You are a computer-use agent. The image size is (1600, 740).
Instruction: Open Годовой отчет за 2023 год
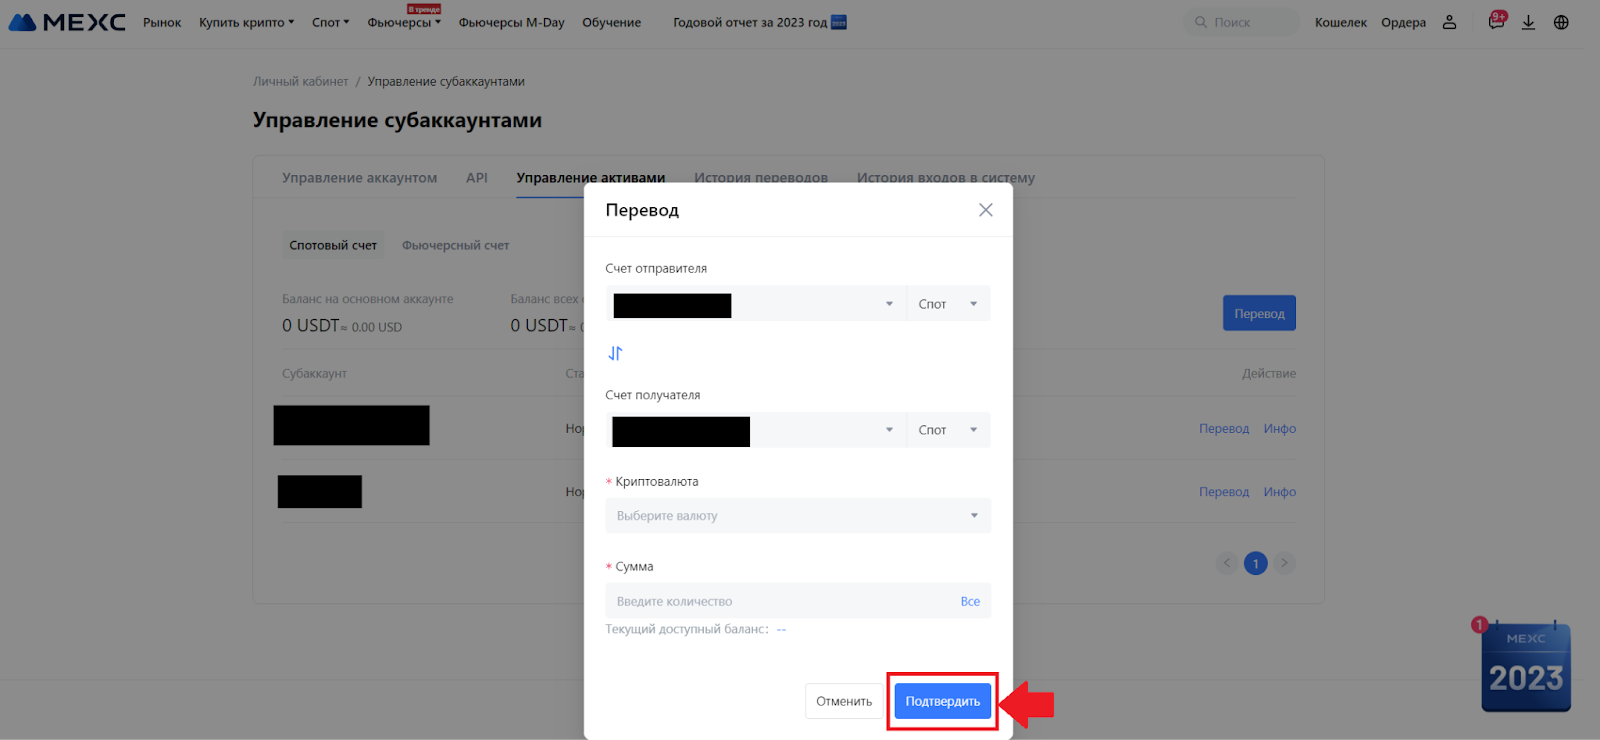760,22
